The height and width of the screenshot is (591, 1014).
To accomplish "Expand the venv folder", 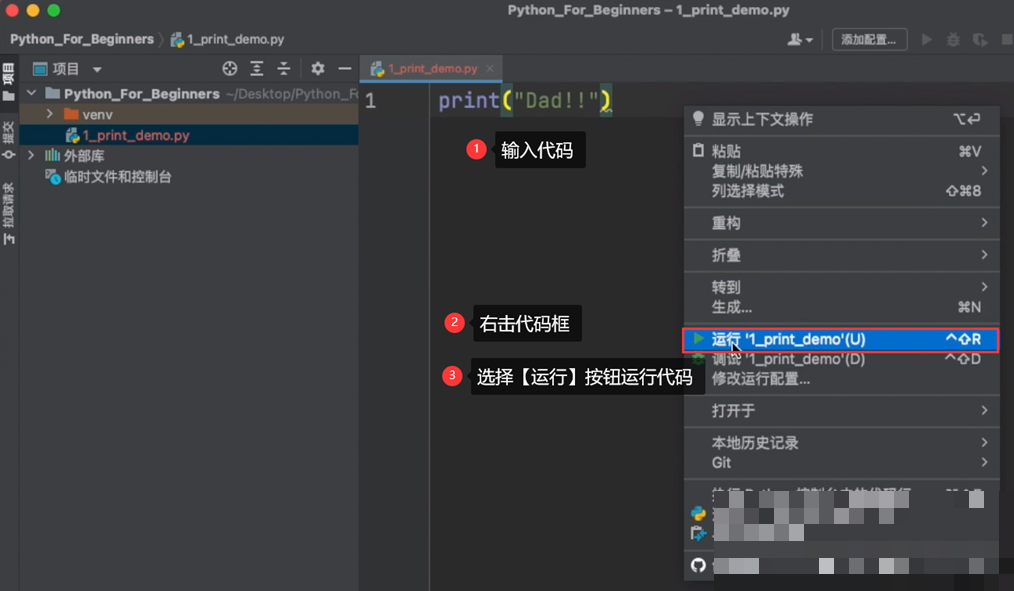I will [x=50, y=114].
